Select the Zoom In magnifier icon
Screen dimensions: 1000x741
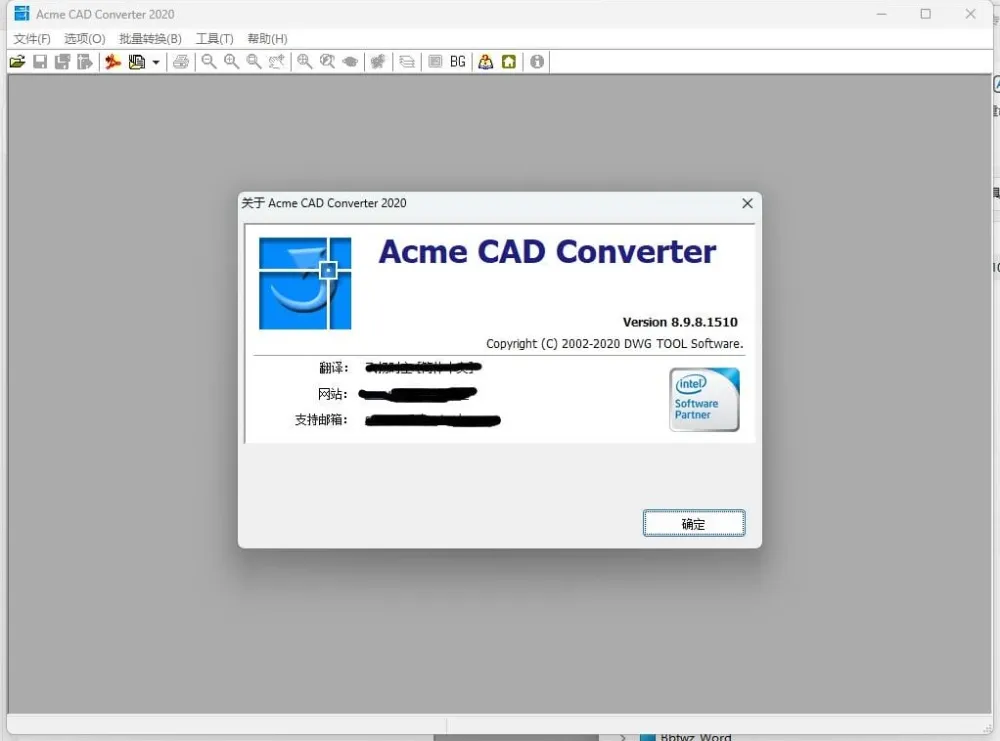pos(231,61)
